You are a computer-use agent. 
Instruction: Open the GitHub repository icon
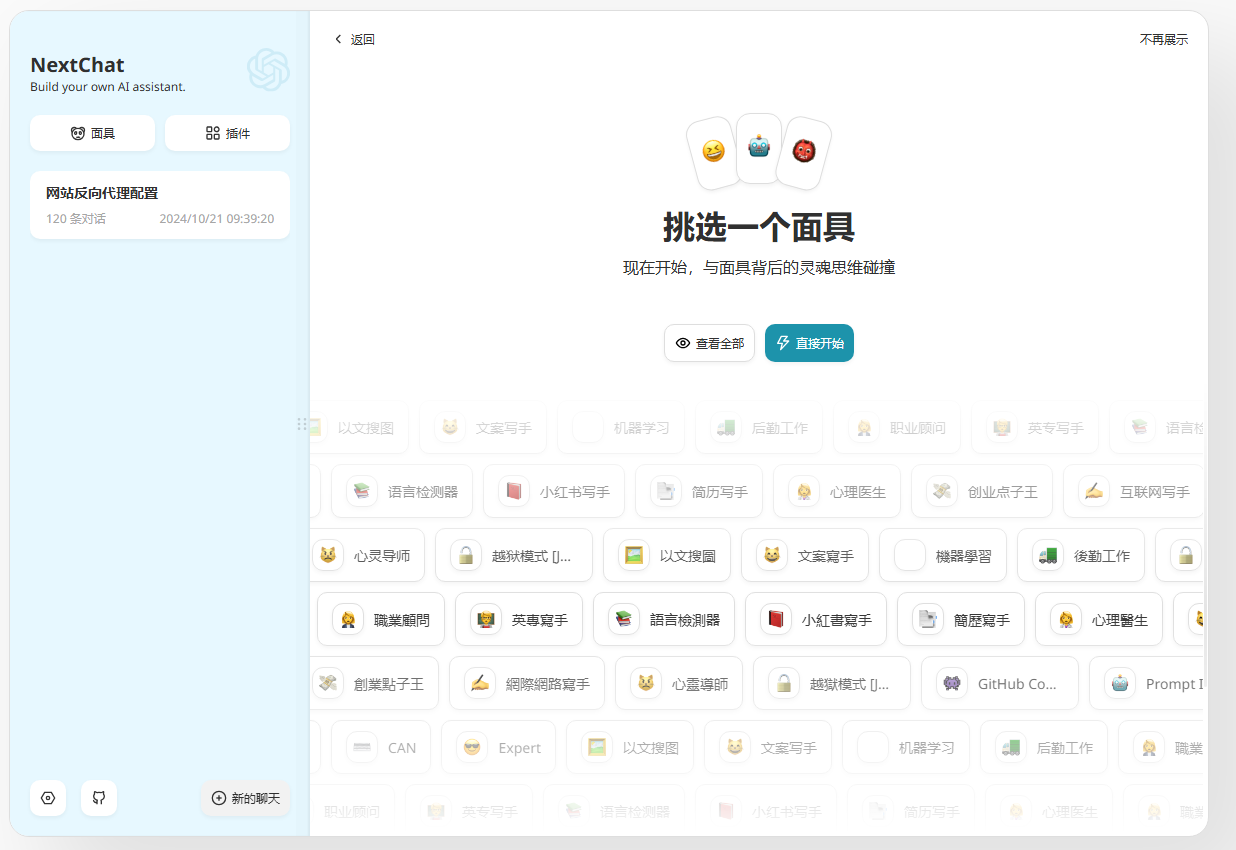click(x=99, y=798)
